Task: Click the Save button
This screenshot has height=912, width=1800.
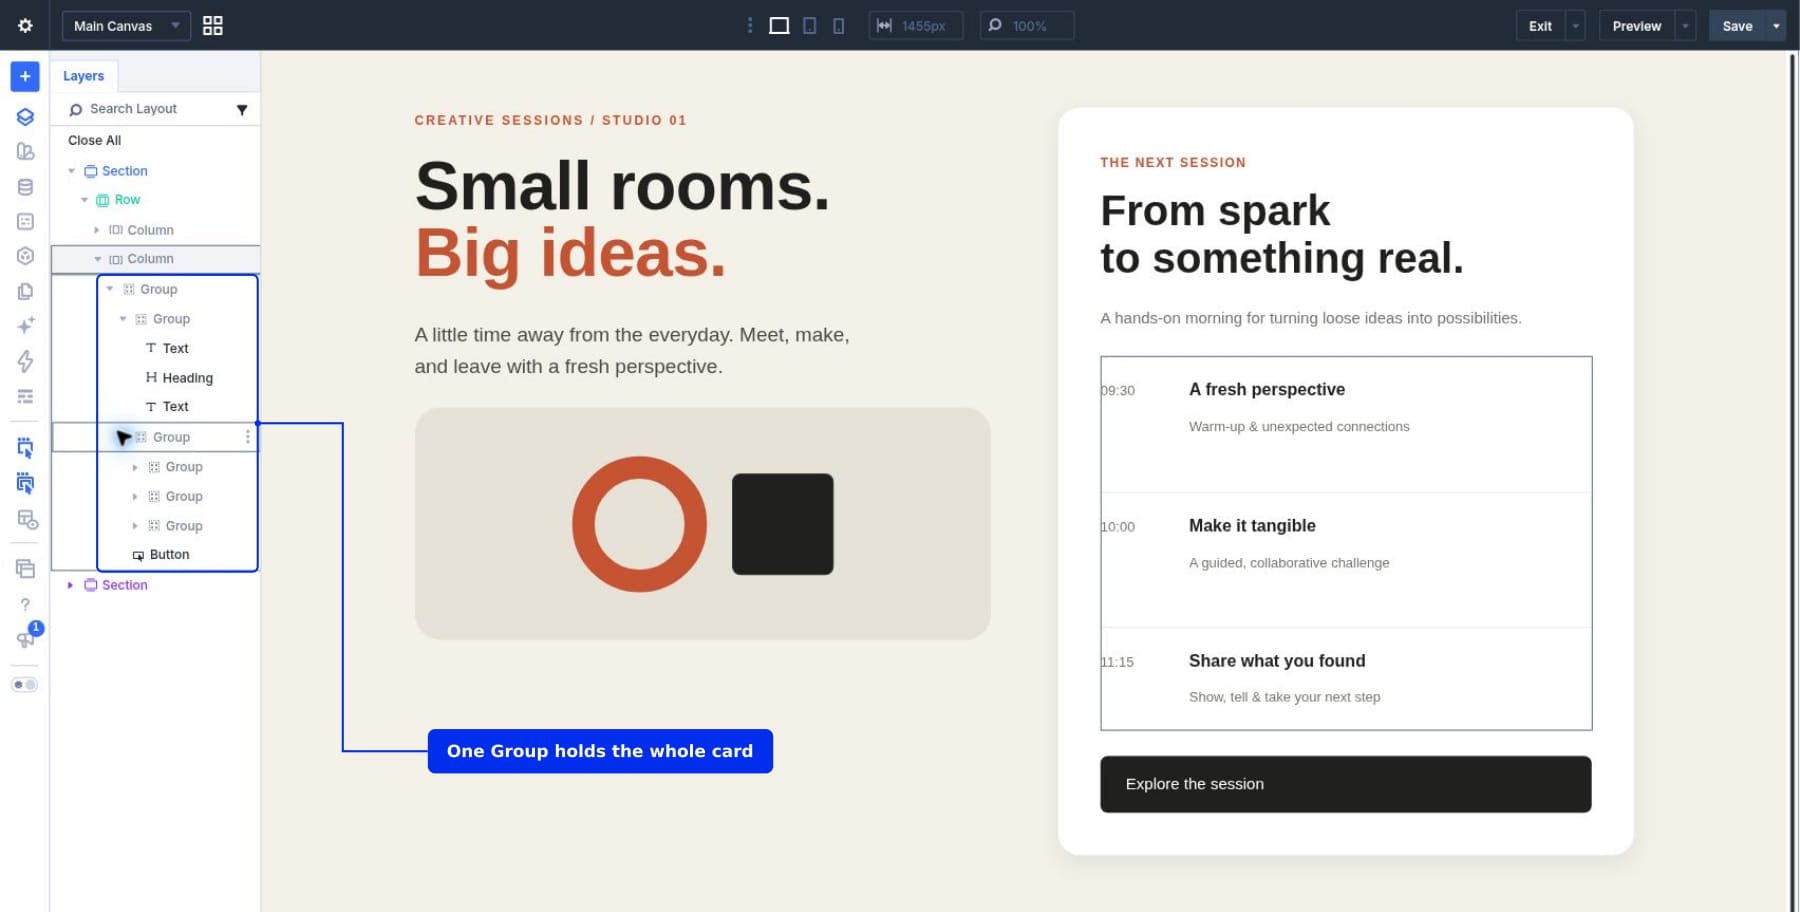Action: point(1737,26)
